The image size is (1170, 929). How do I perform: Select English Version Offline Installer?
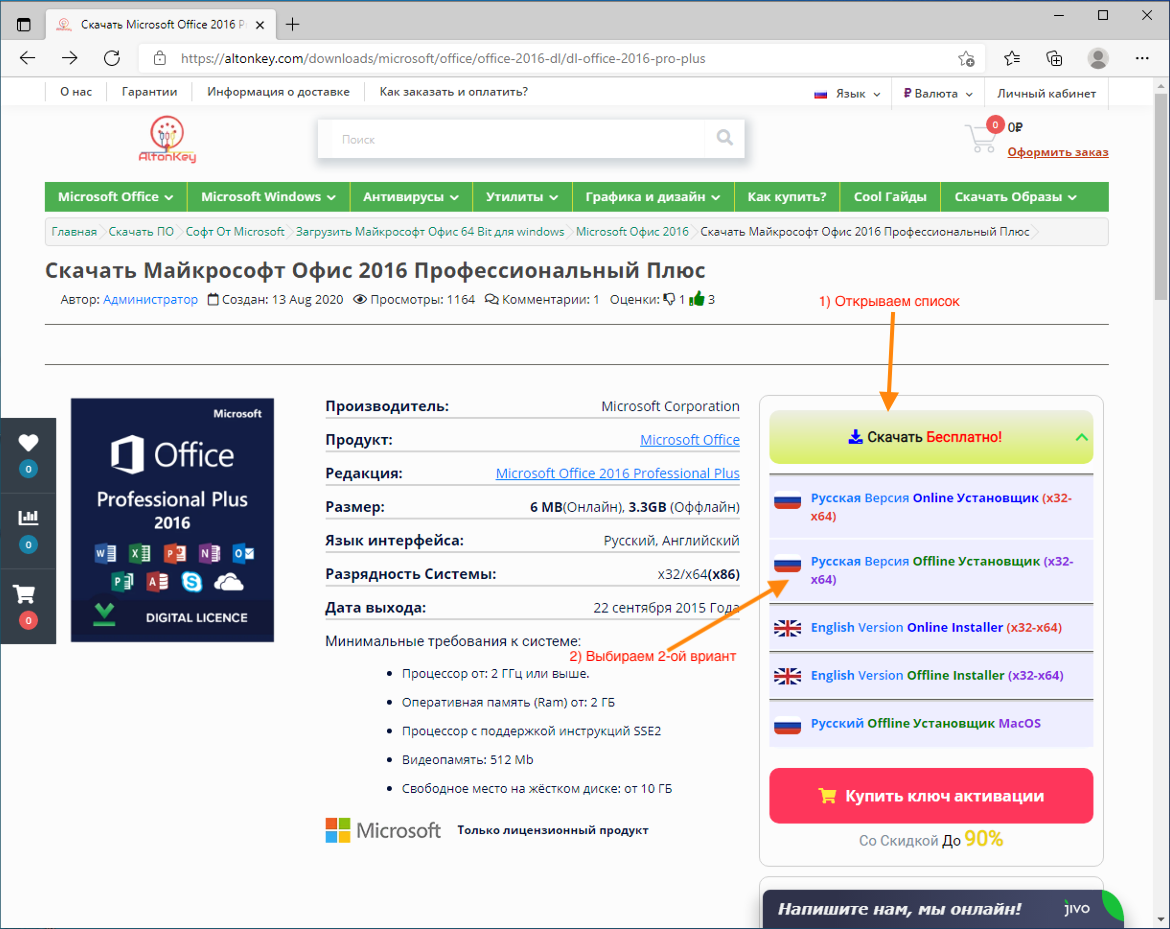(x=931, y=675)
